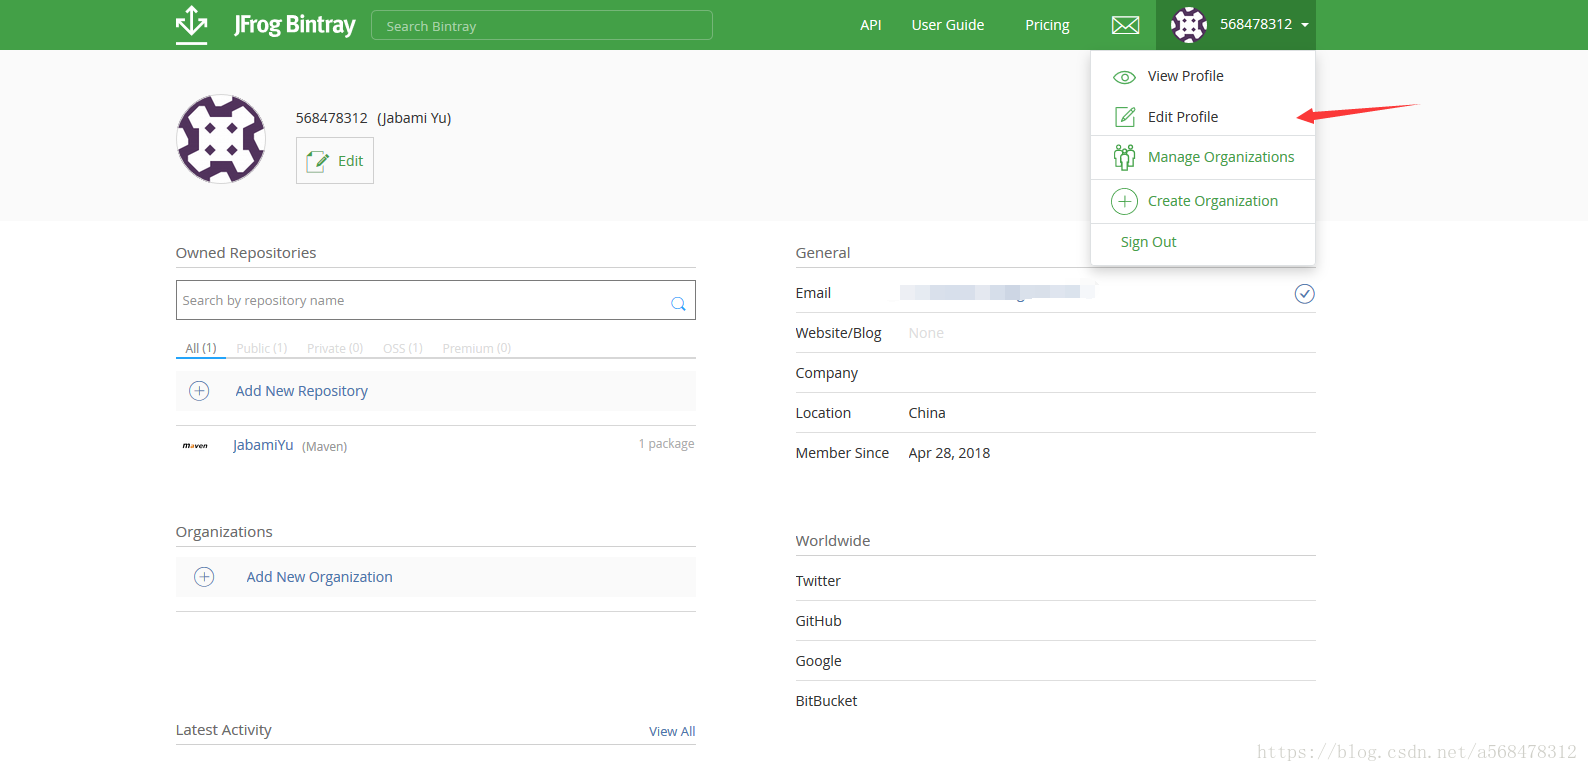Open the JabamiYu repository

tap(263, 445)
